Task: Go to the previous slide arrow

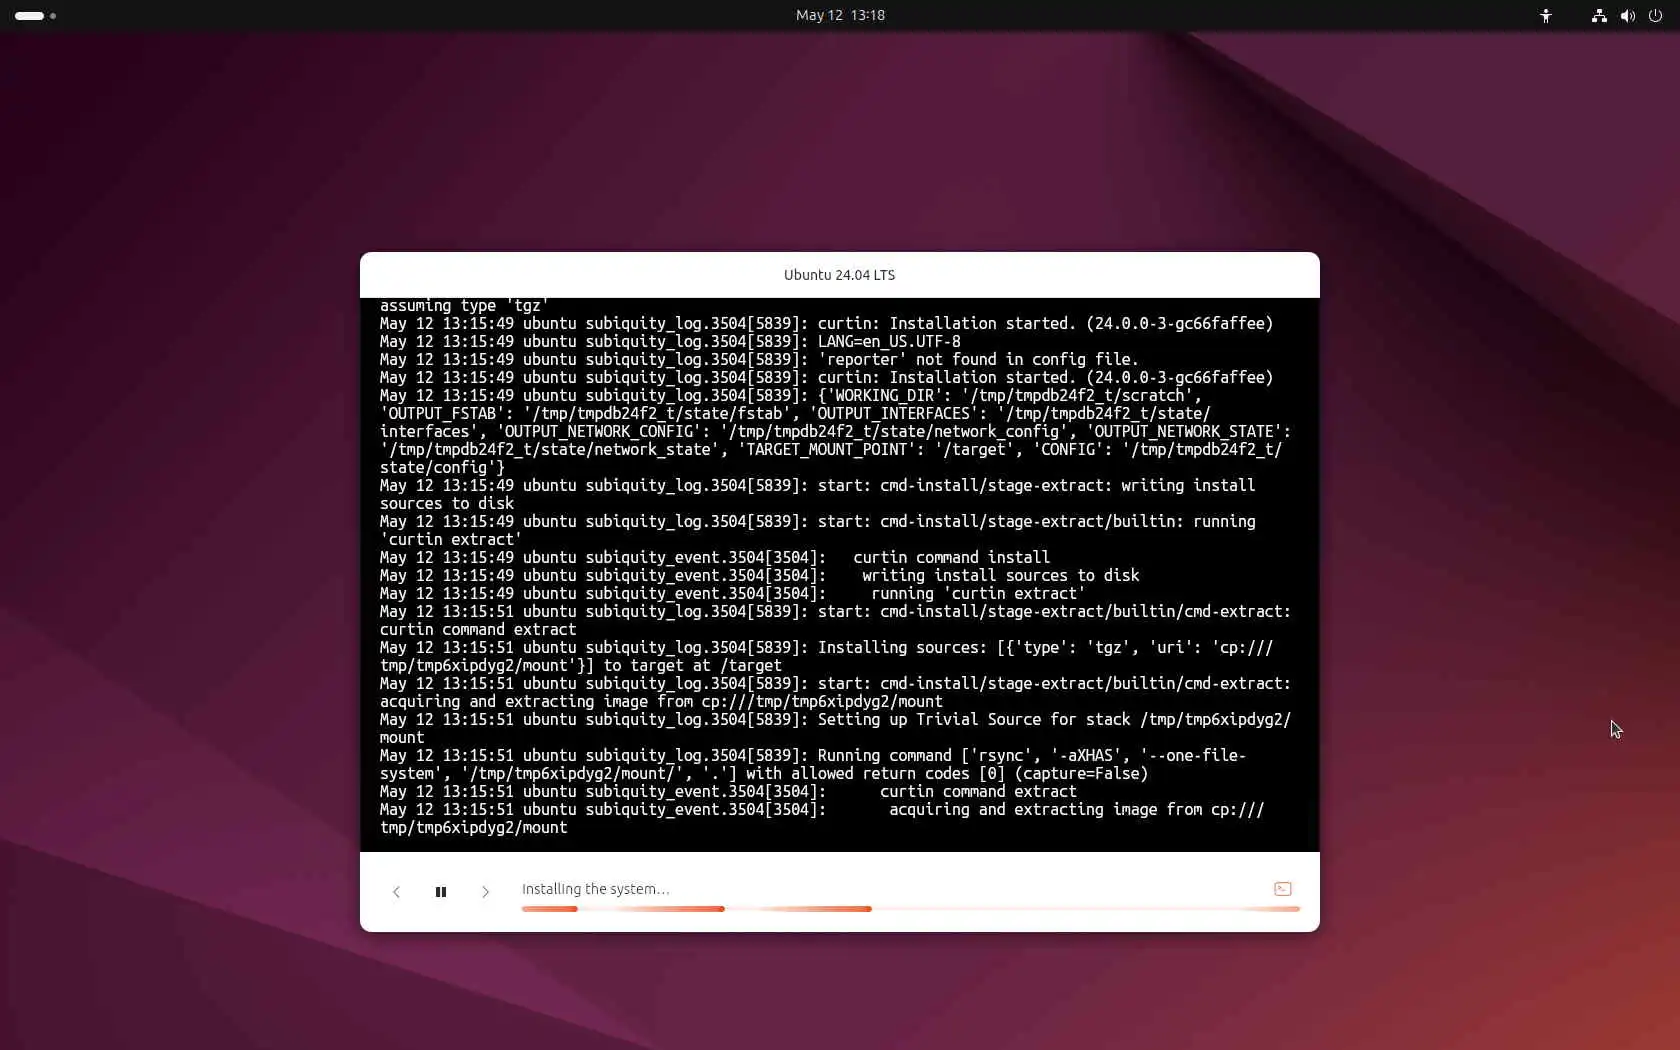Action: tap(396, 892)
